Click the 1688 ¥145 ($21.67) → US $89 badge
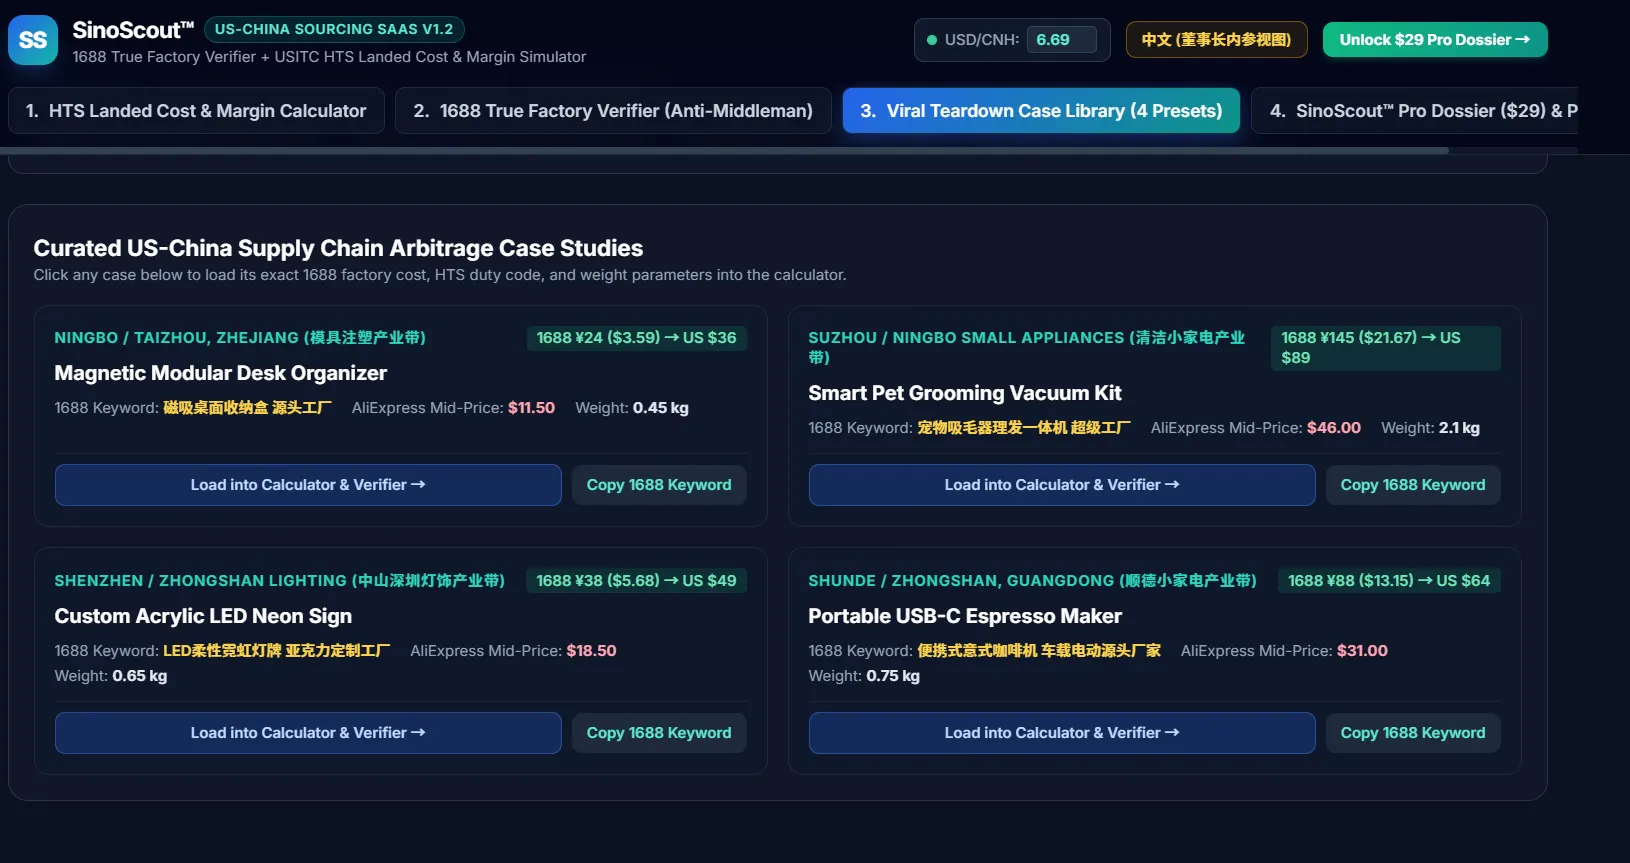Viewport: 1630px width, 863px height. pos(1385,348)
